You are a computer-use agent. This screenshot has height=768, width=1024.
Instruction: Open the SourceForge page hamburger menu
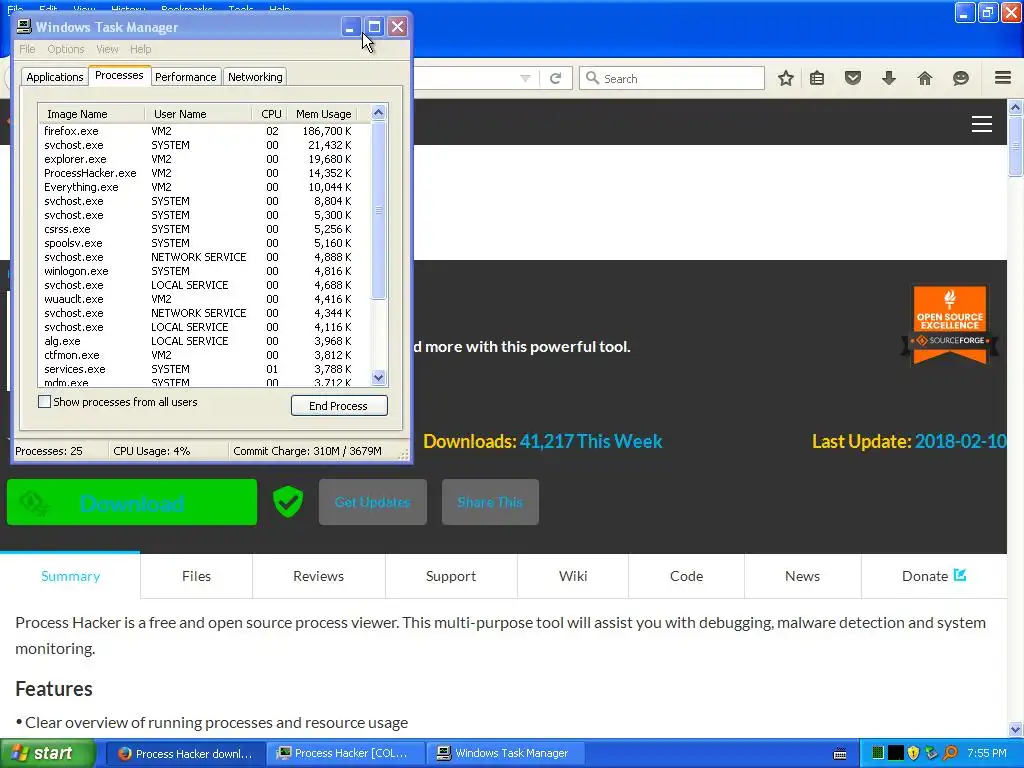[x=982, y=124]
